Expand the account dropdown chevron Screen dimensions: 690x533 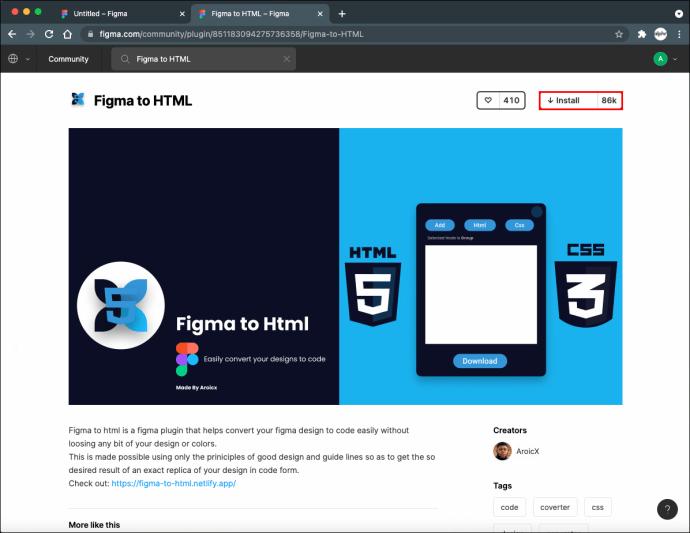tap(675, 59)
